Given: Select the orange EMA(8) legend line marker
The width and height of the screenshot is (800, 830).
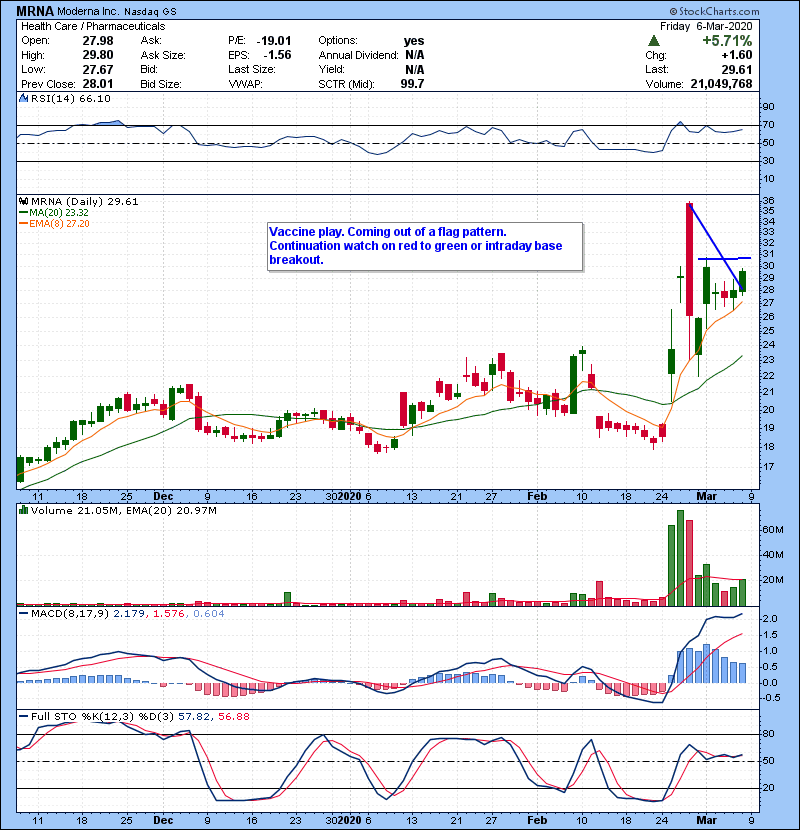Looking at the screenshot, I should pyautogui.click(x=24, y=224).
